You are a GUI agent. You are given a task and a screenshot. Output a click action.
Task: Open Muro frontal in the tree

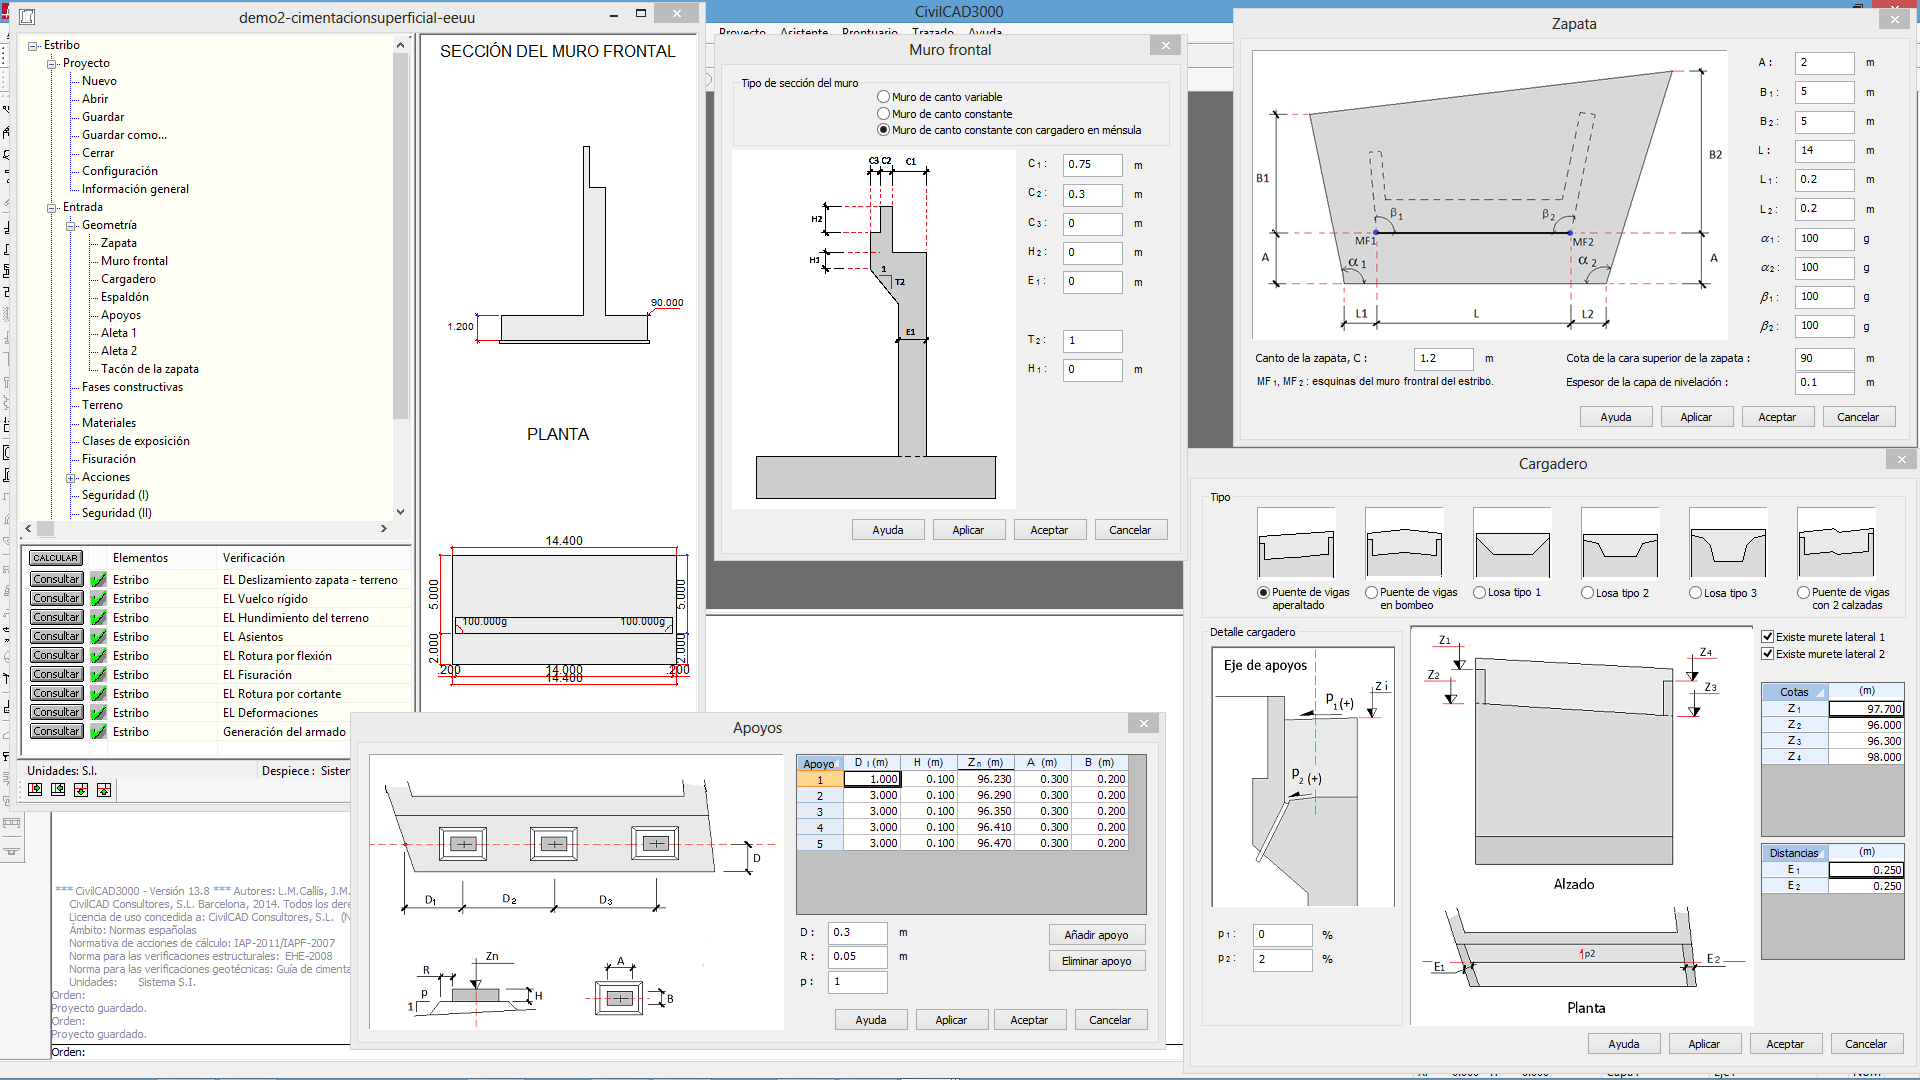coord(134,261)
